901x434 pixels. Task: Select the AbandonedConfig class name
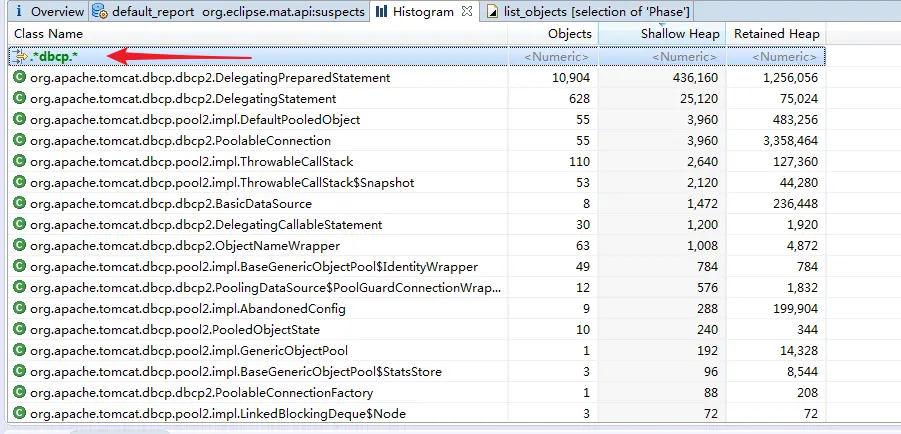pyautogui.click(x=187, y=309)
